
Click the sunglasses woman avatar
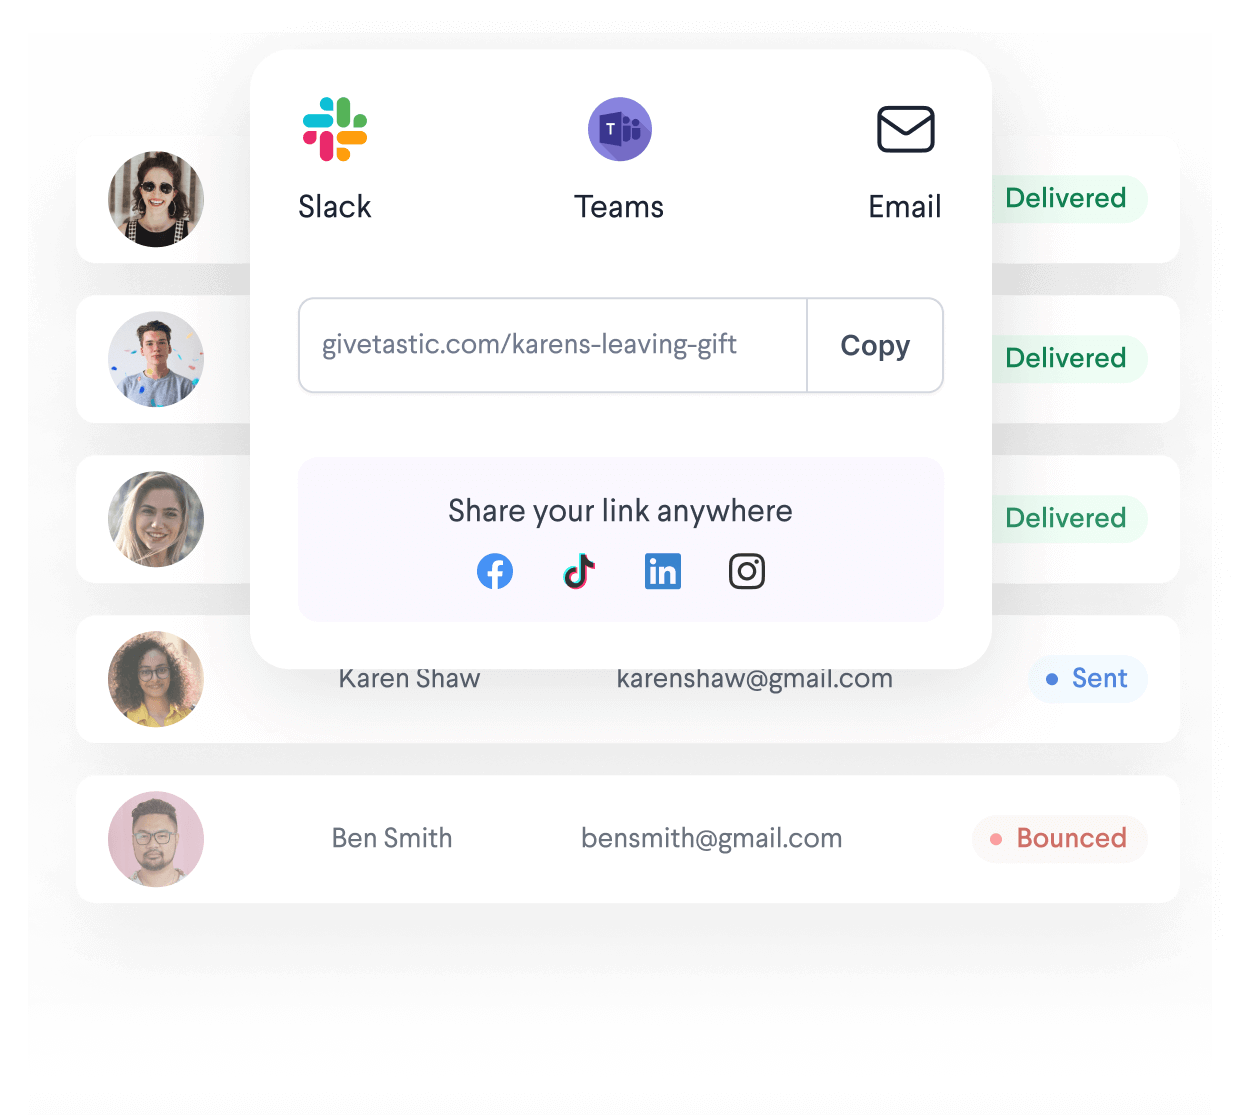[156, 199]
